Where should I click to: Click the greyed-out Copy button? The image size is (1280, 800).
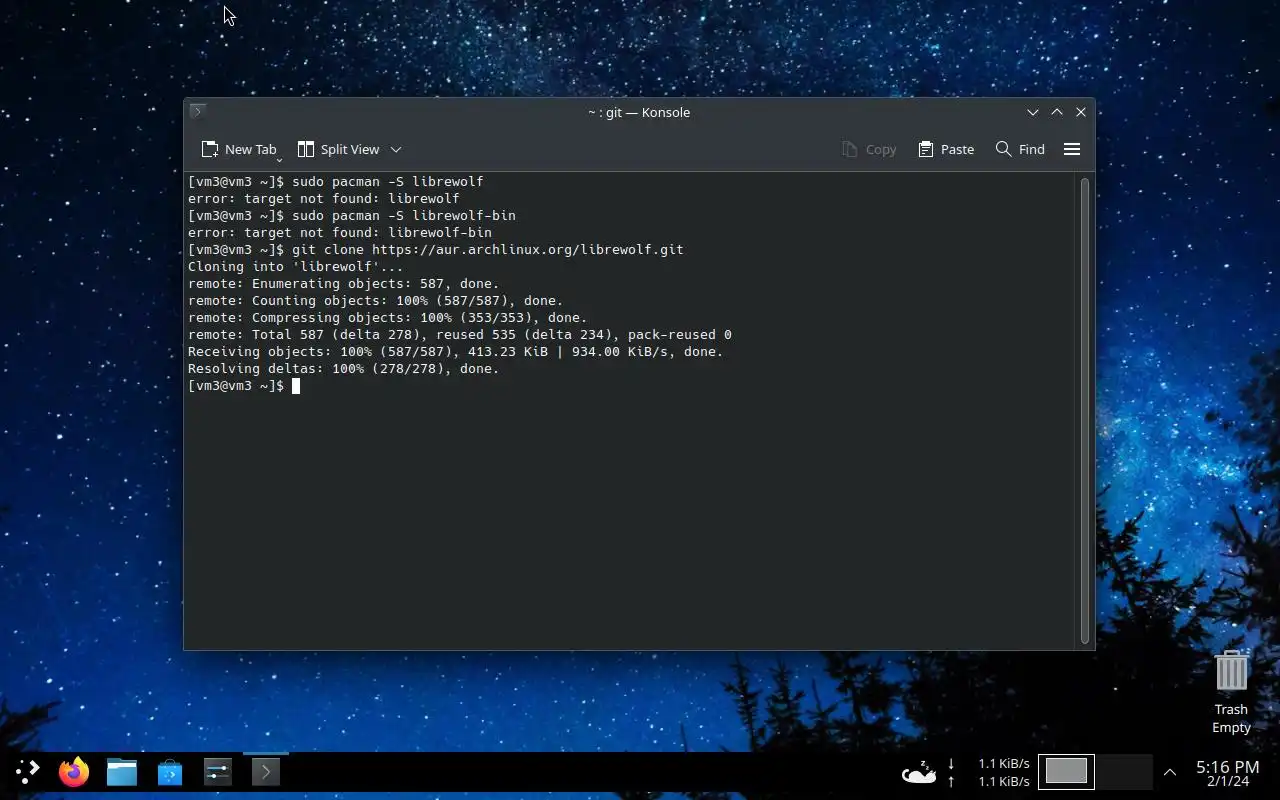coord(869,149)
